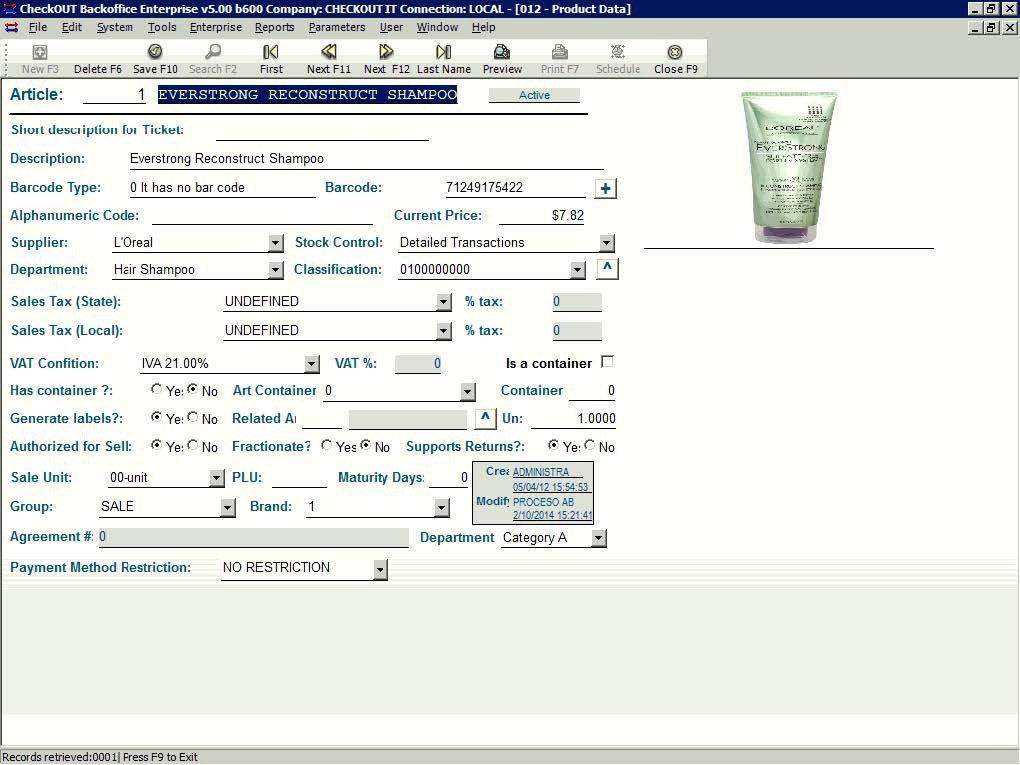Jump to Last record icon
Viewport: 1020px width, 765px height.
tap(443, 52)
